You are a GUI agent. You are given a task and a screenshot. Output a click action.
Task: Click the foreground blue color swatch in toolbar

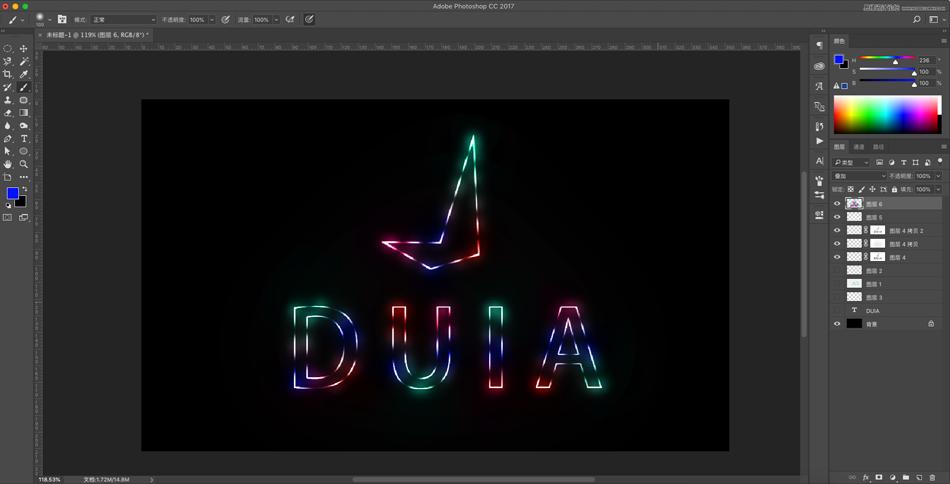(x=12, y=193)
